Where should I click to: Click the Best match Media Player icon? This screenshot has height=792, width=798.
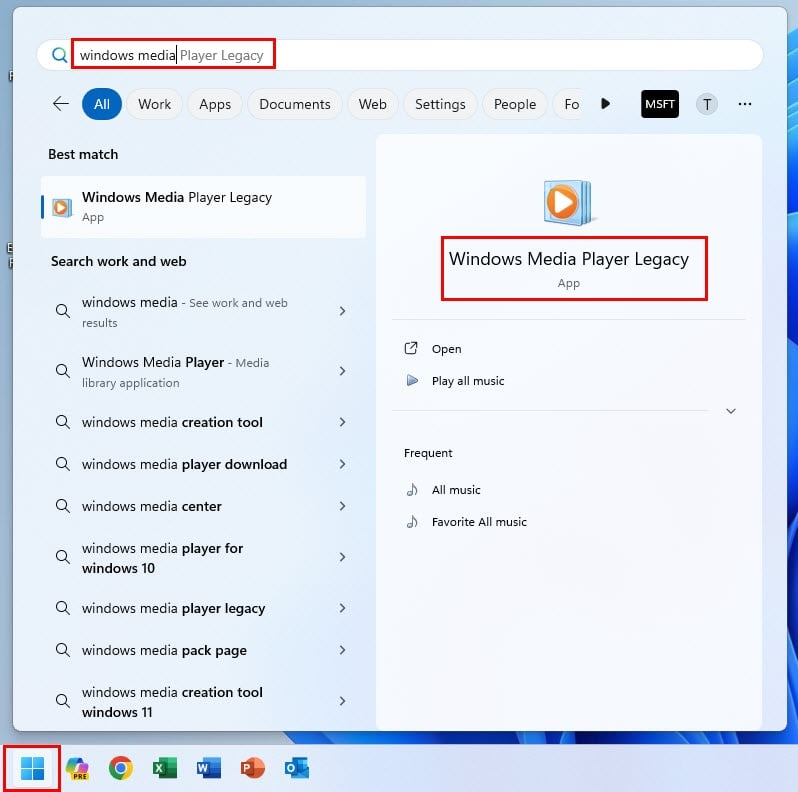(x=62, y=207)
